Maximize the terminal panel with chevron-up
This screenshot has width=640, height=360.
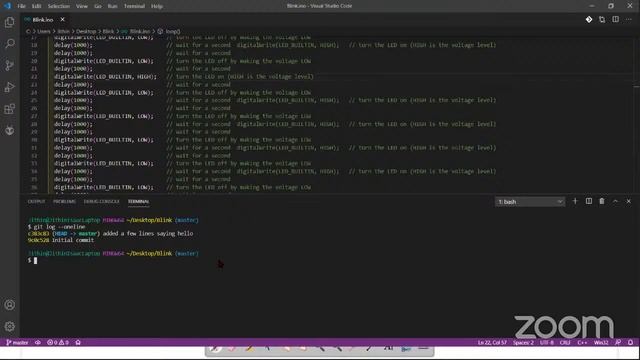615,201
